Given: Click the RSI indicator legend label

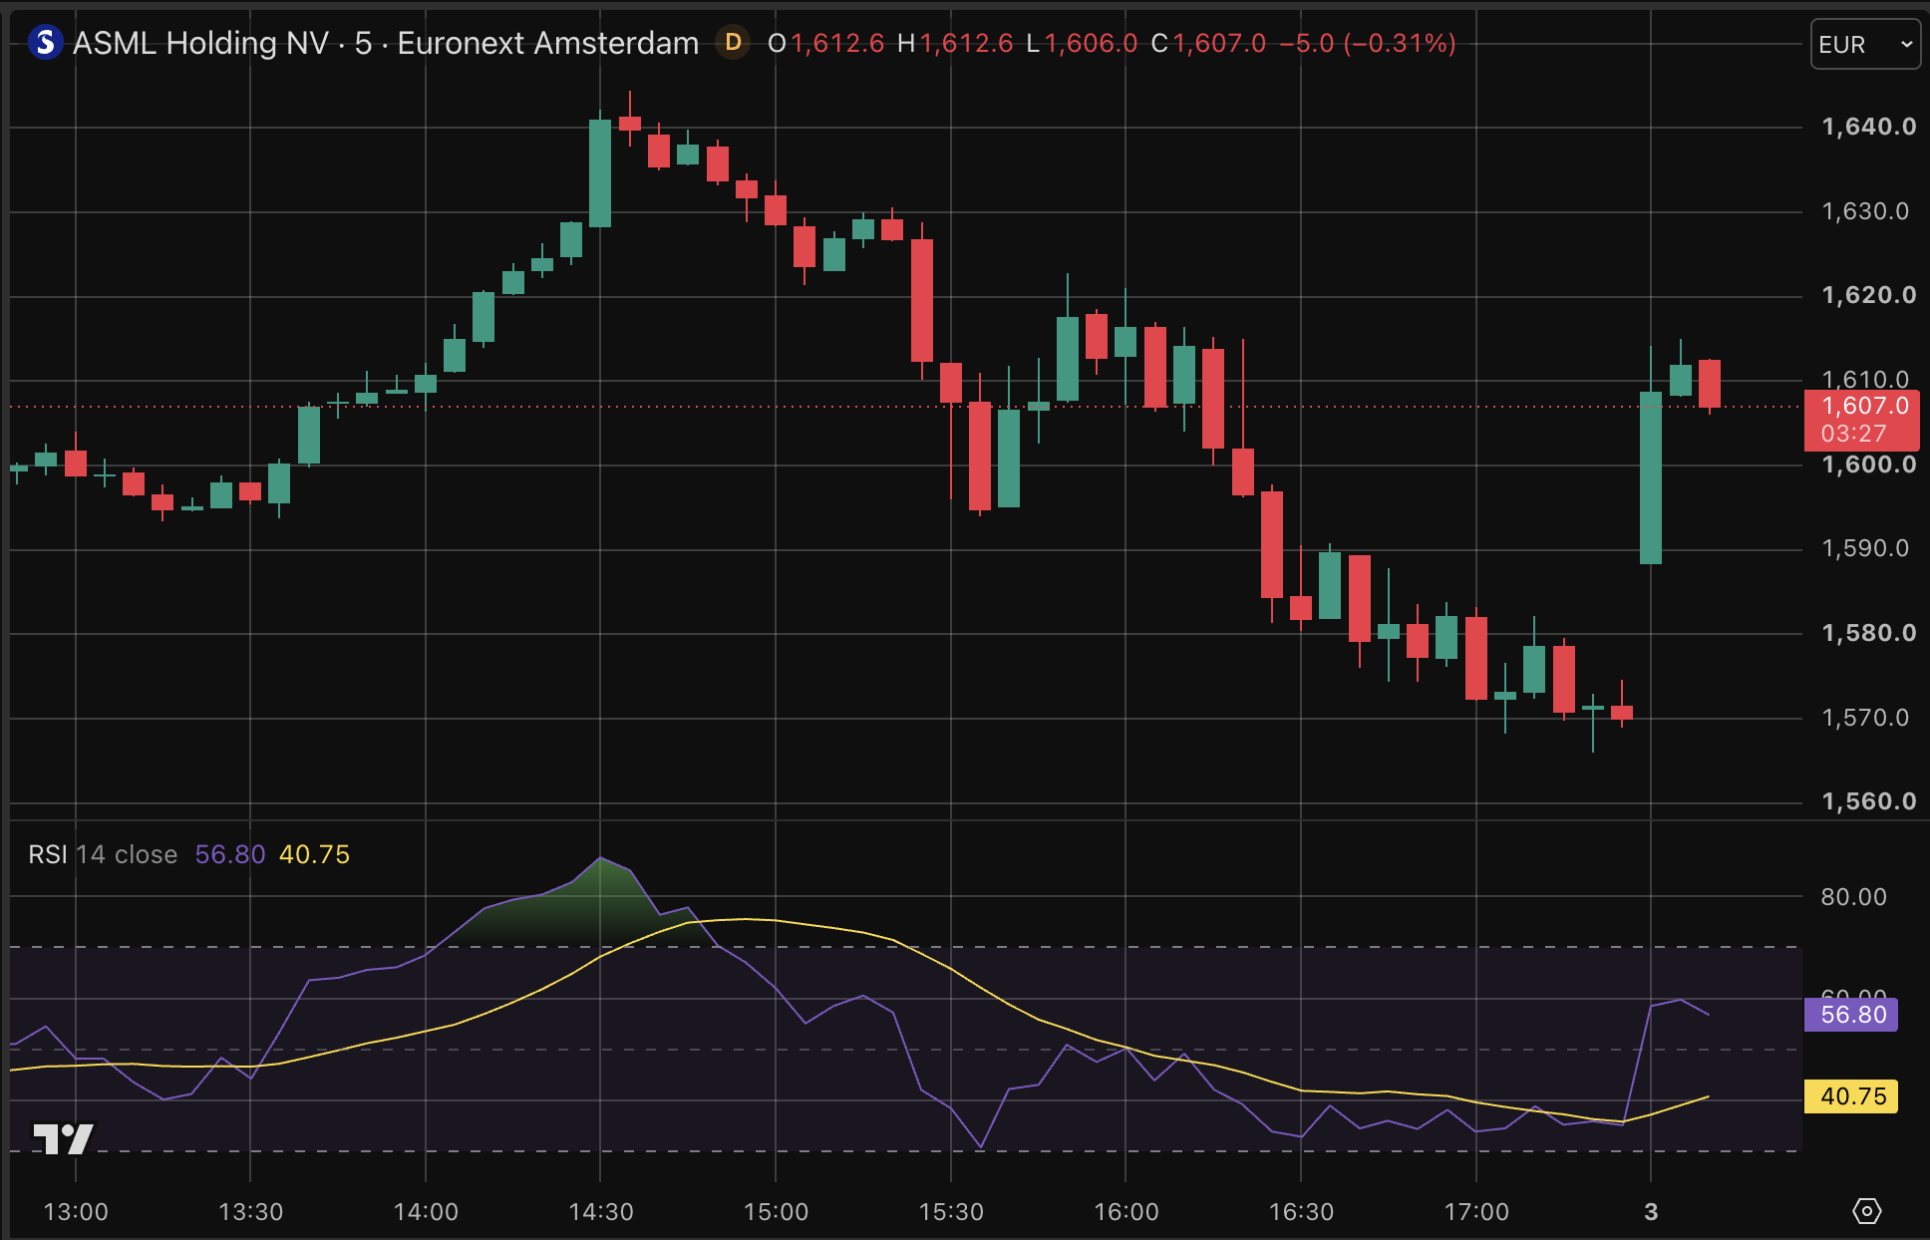Looking at the screenshot, I should click(47, 854).
